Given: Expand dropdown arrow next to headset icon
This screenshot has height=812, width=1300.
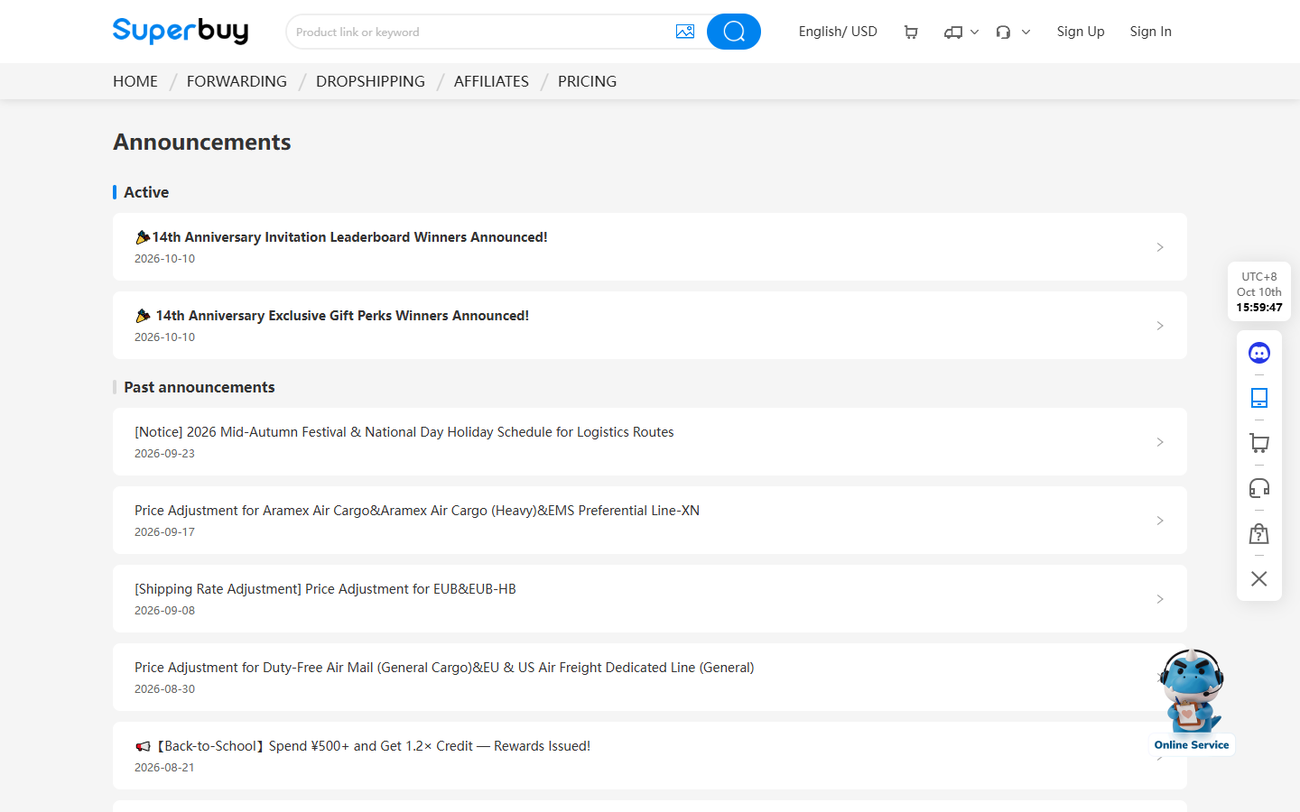Looking at the screenshot, I should [x=1026, y=32].
